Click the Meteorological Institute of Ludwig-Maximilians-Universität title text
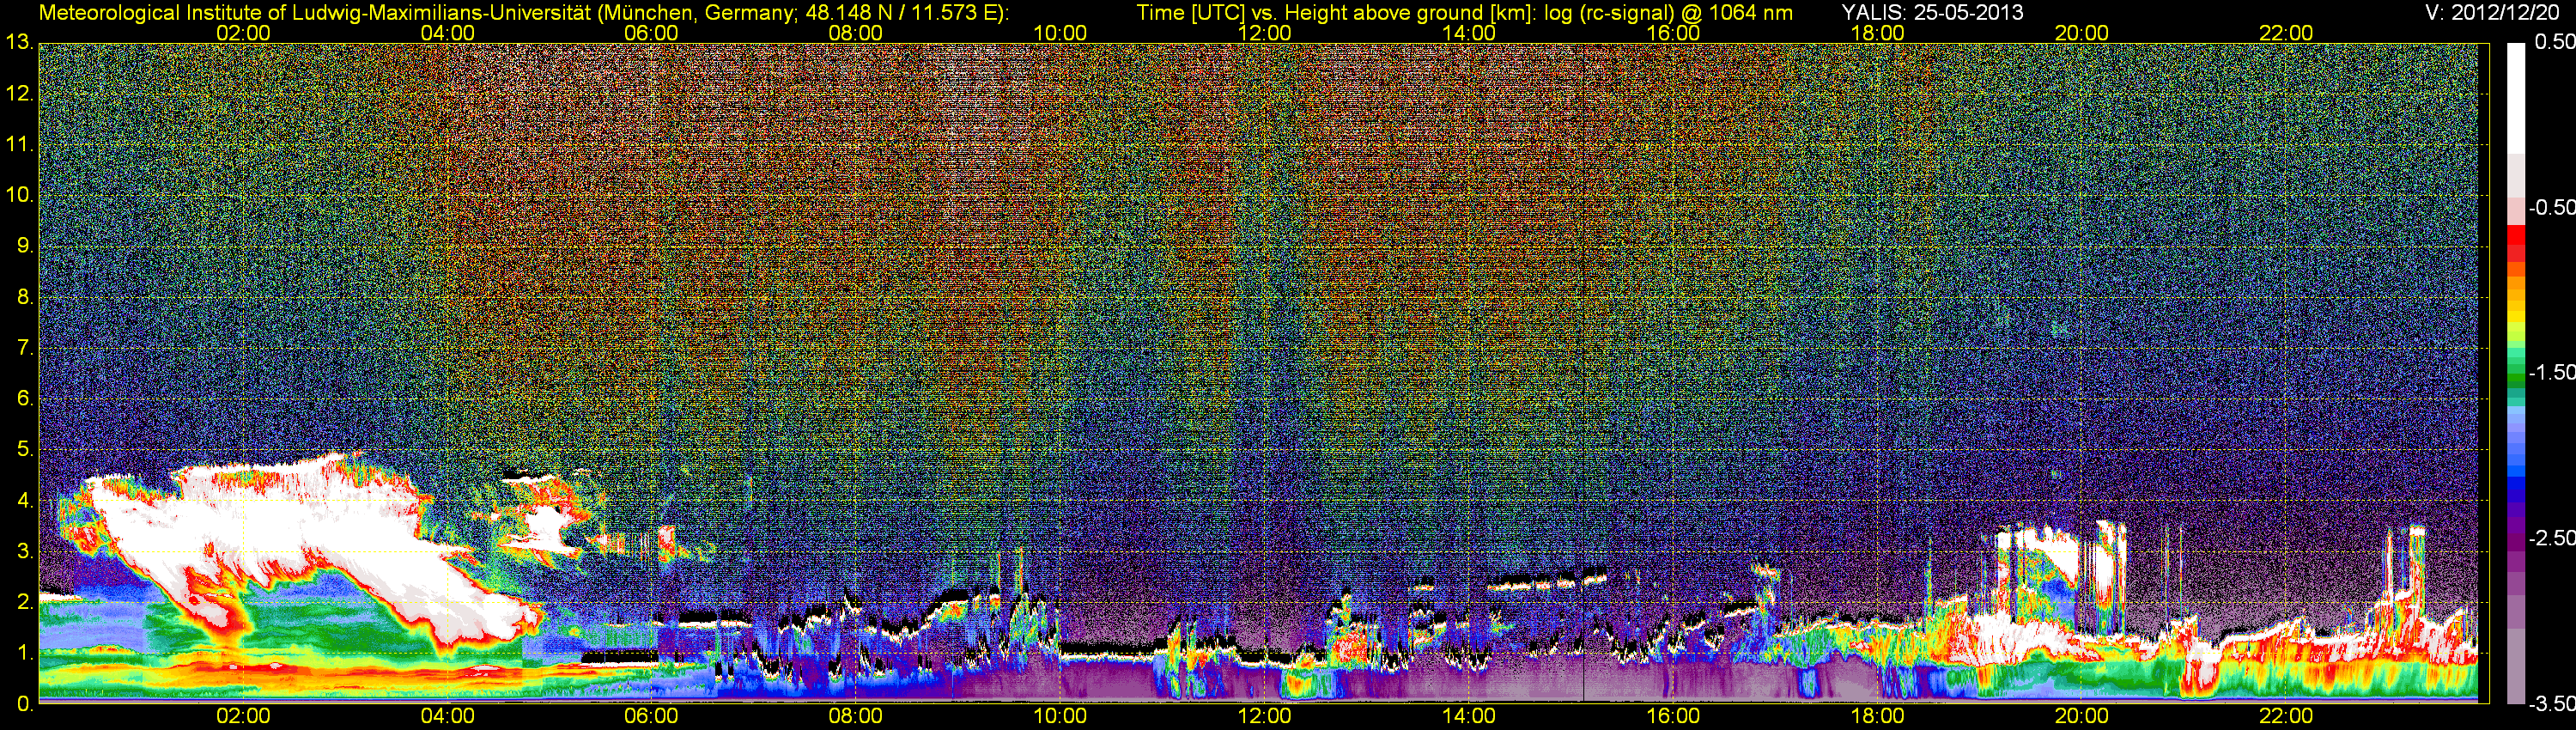 tap(523, 13)
